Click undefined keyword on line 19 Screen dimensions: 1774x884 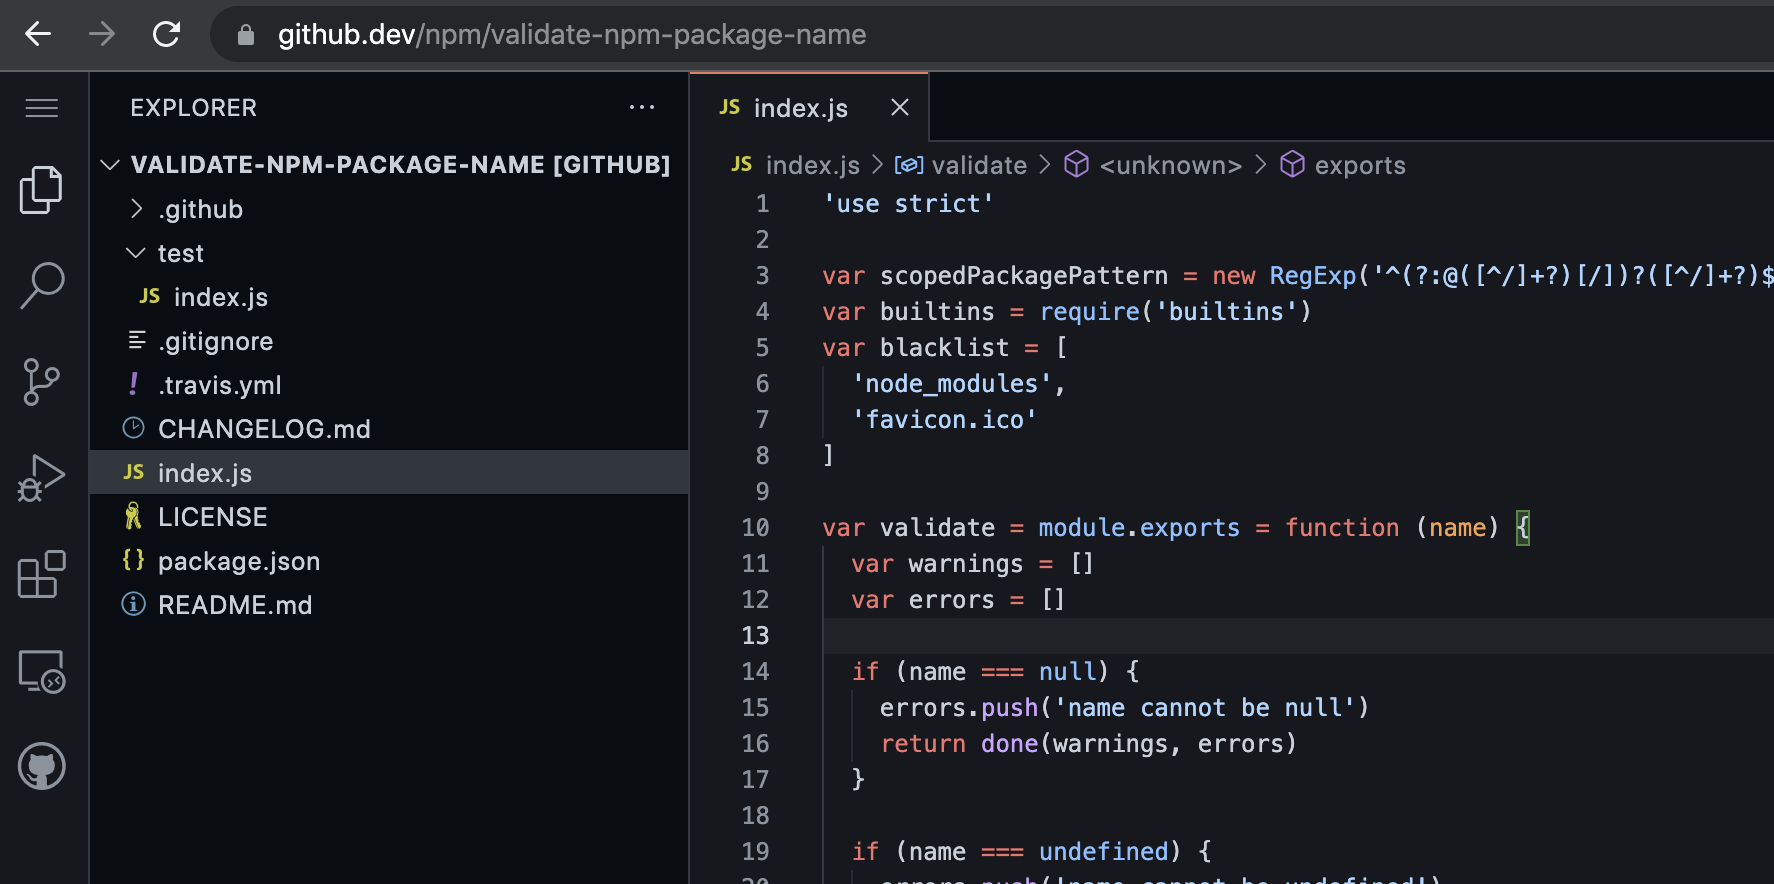click(1104, 852)
